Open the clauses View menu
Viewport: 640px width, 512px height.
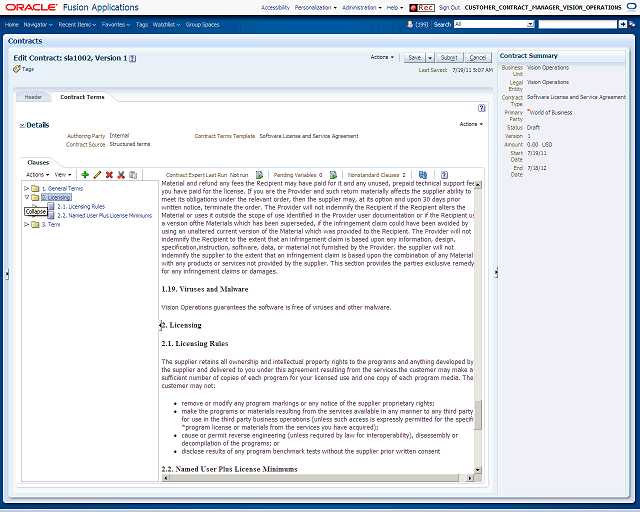pos(63,175)
